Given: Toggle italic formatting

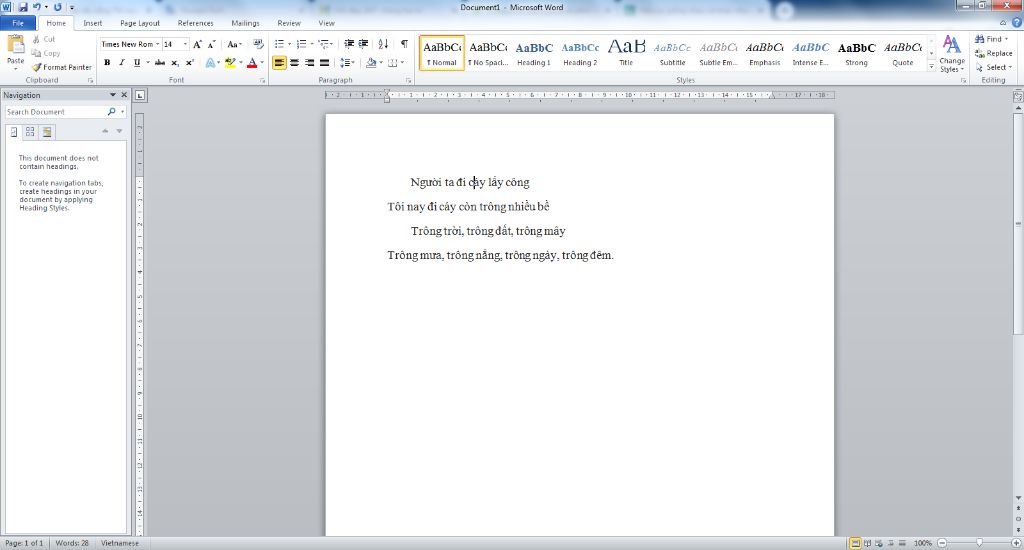Looking at the screenshot, I should (121, 63).
